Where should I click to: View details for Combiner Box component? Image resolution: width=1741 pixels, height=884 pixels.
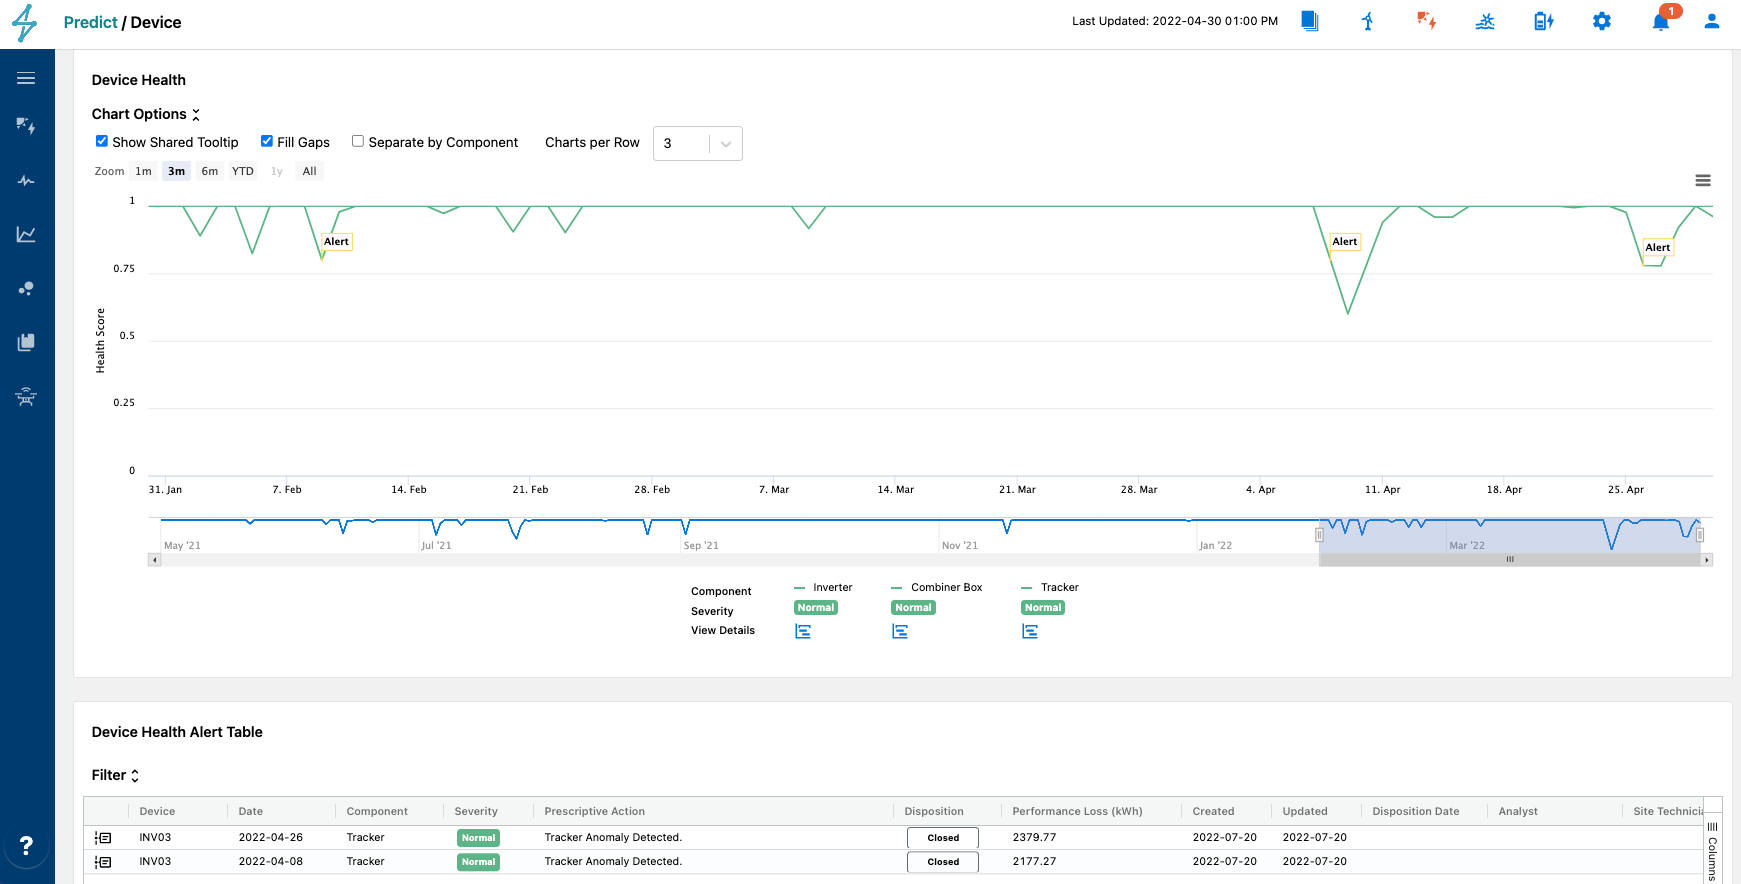pyautogui.click(x=900, y=631)
